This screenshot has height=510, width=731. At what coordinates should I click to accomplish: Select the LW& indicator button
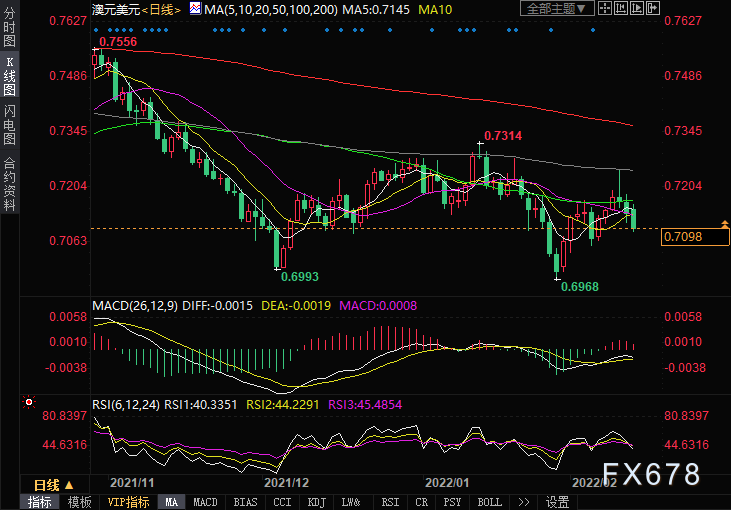coord(351,502)
